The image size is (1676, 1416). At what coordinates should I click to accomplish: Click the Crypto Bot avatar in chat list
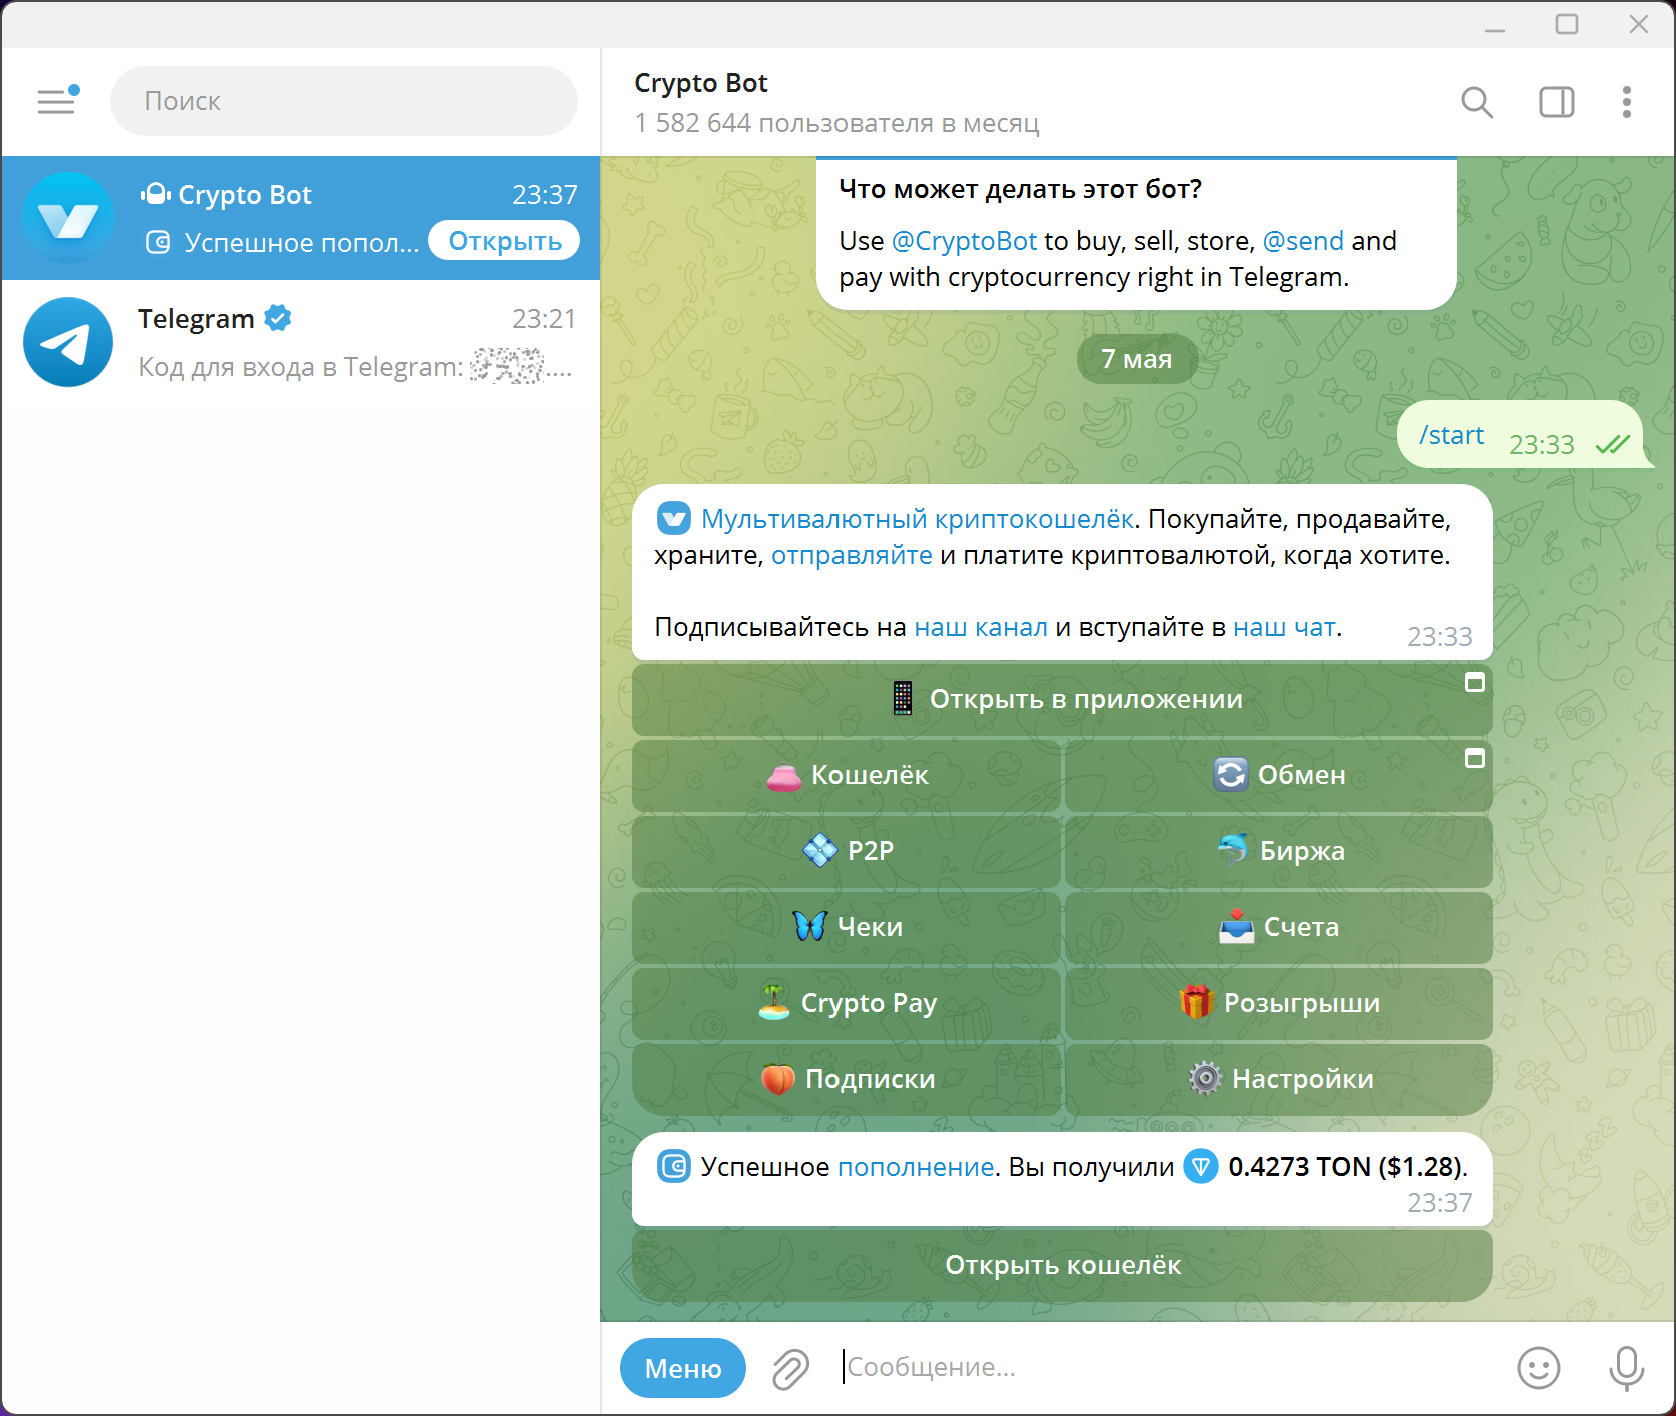pyautogui.click(x=68, y=218)
